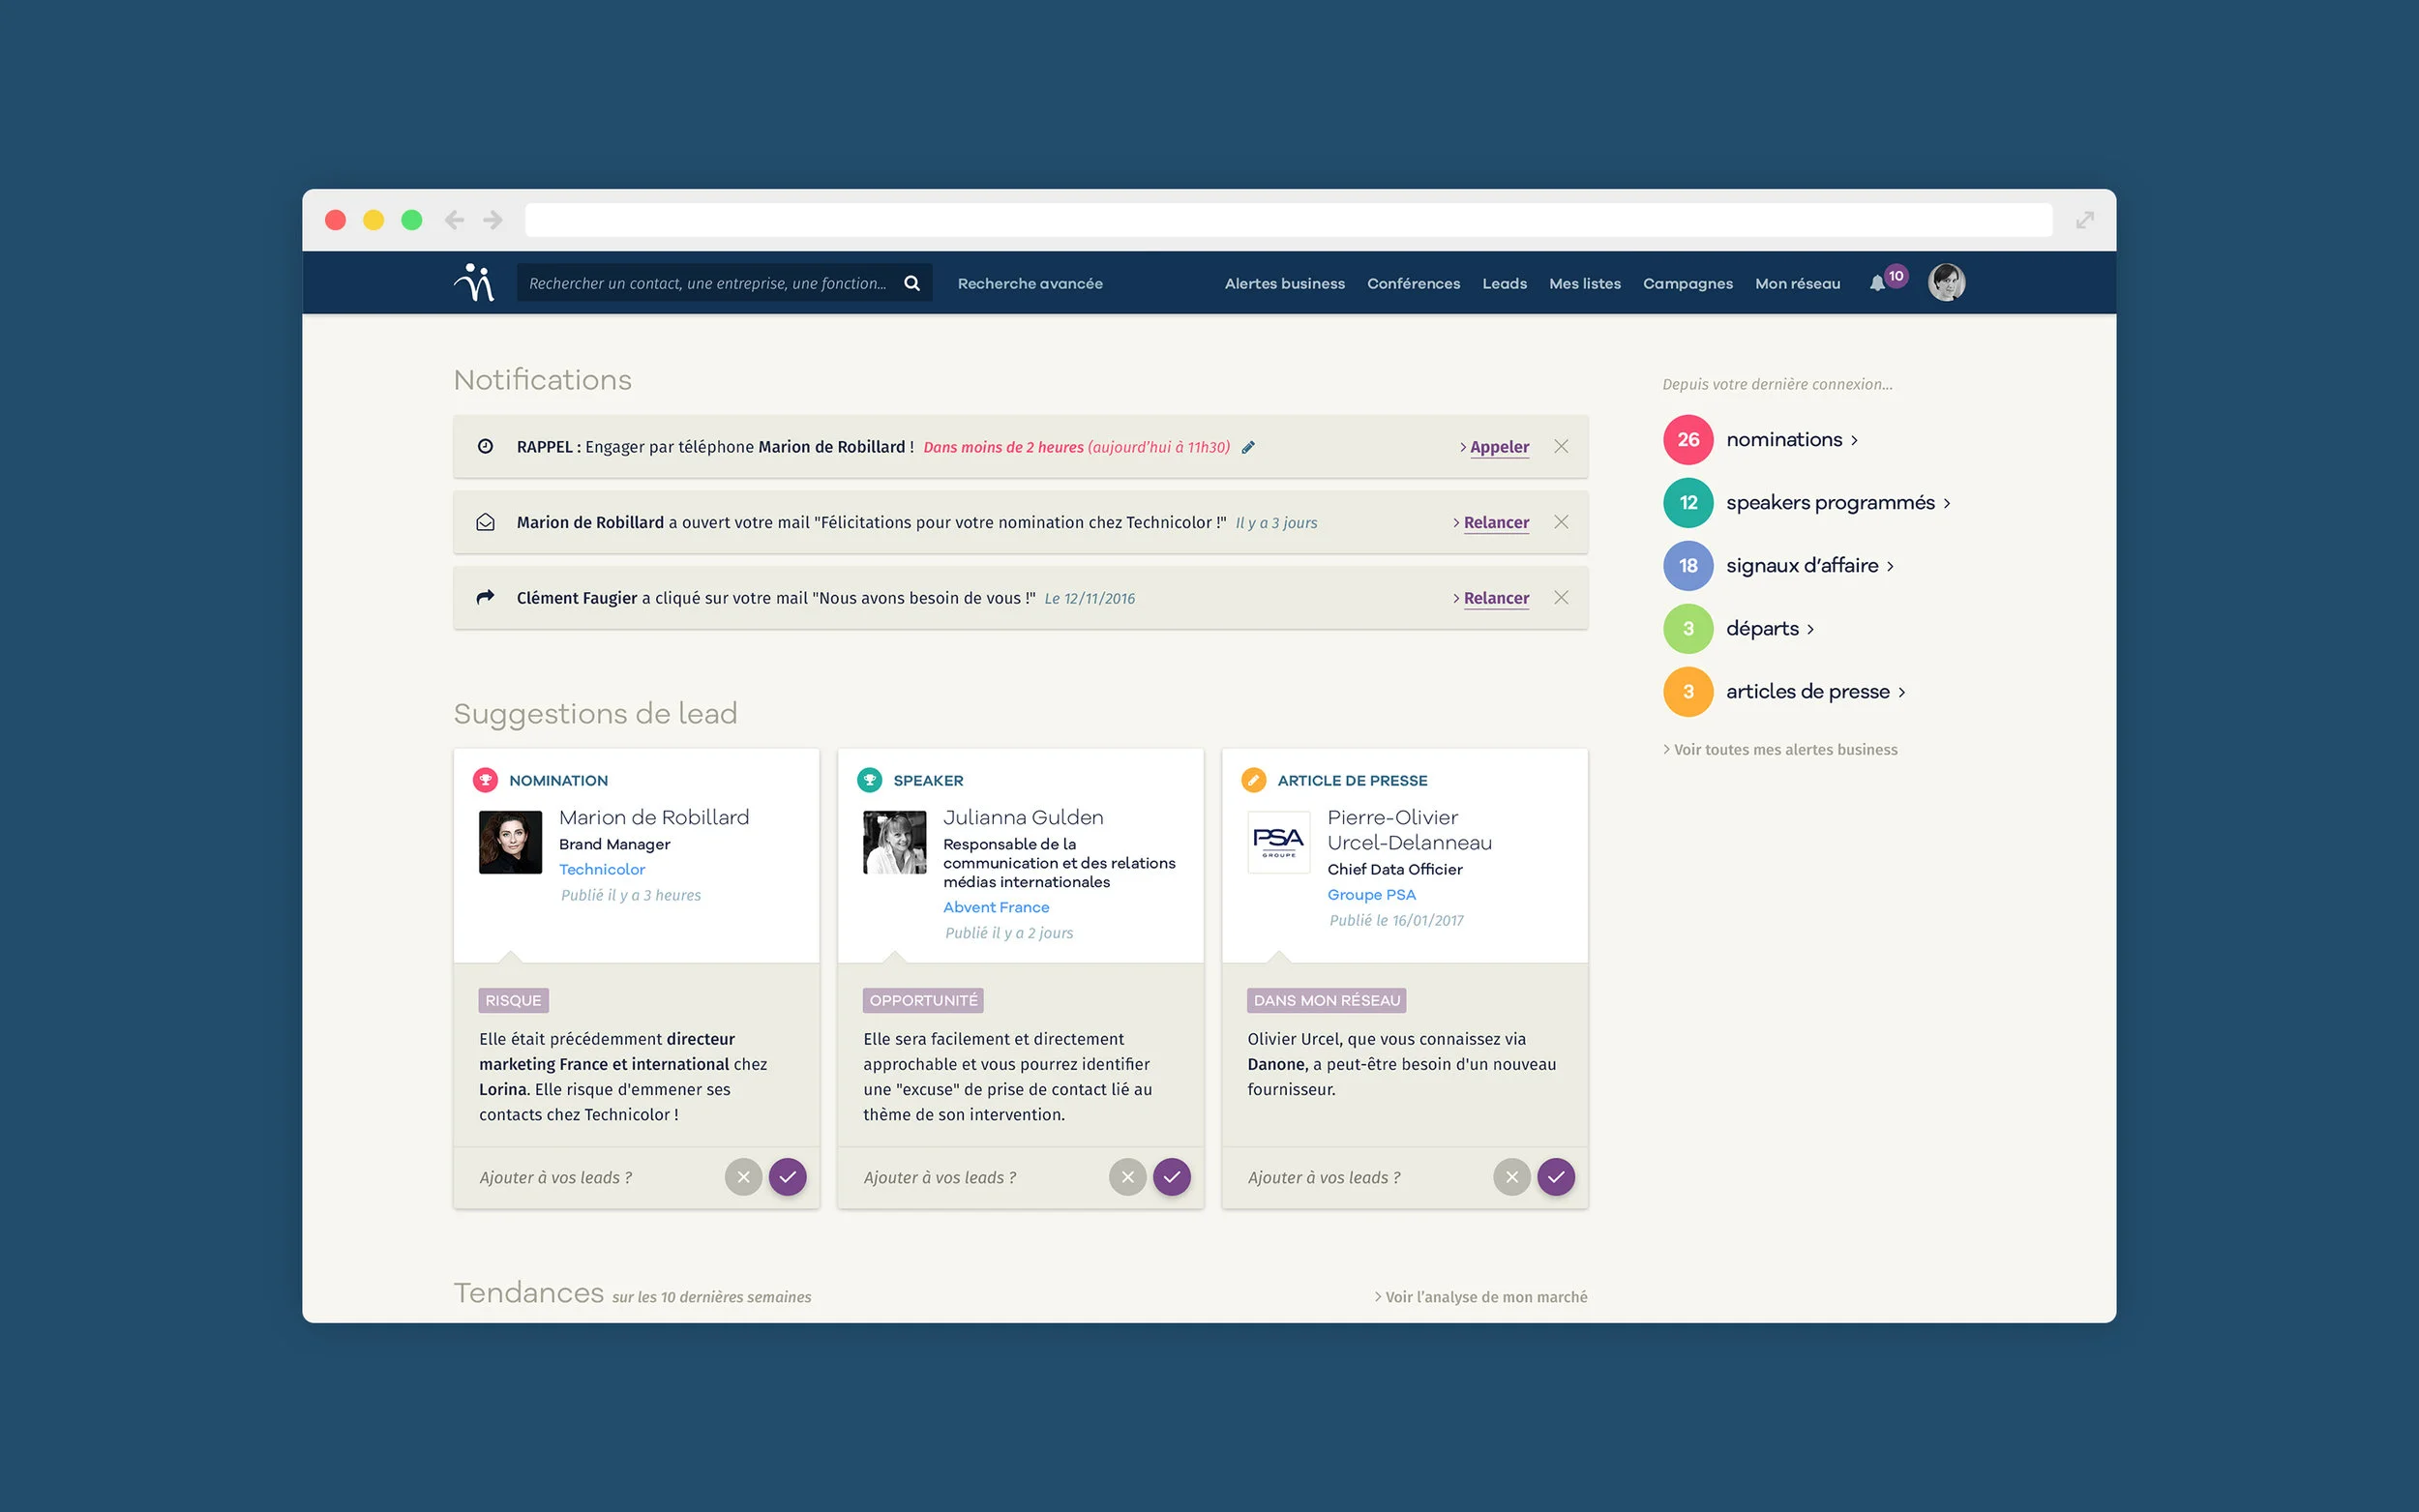Viewport: 2419px width, 1512px height.
Task: Click Relancer for Clément Faugier
Action: point(1496,598)
